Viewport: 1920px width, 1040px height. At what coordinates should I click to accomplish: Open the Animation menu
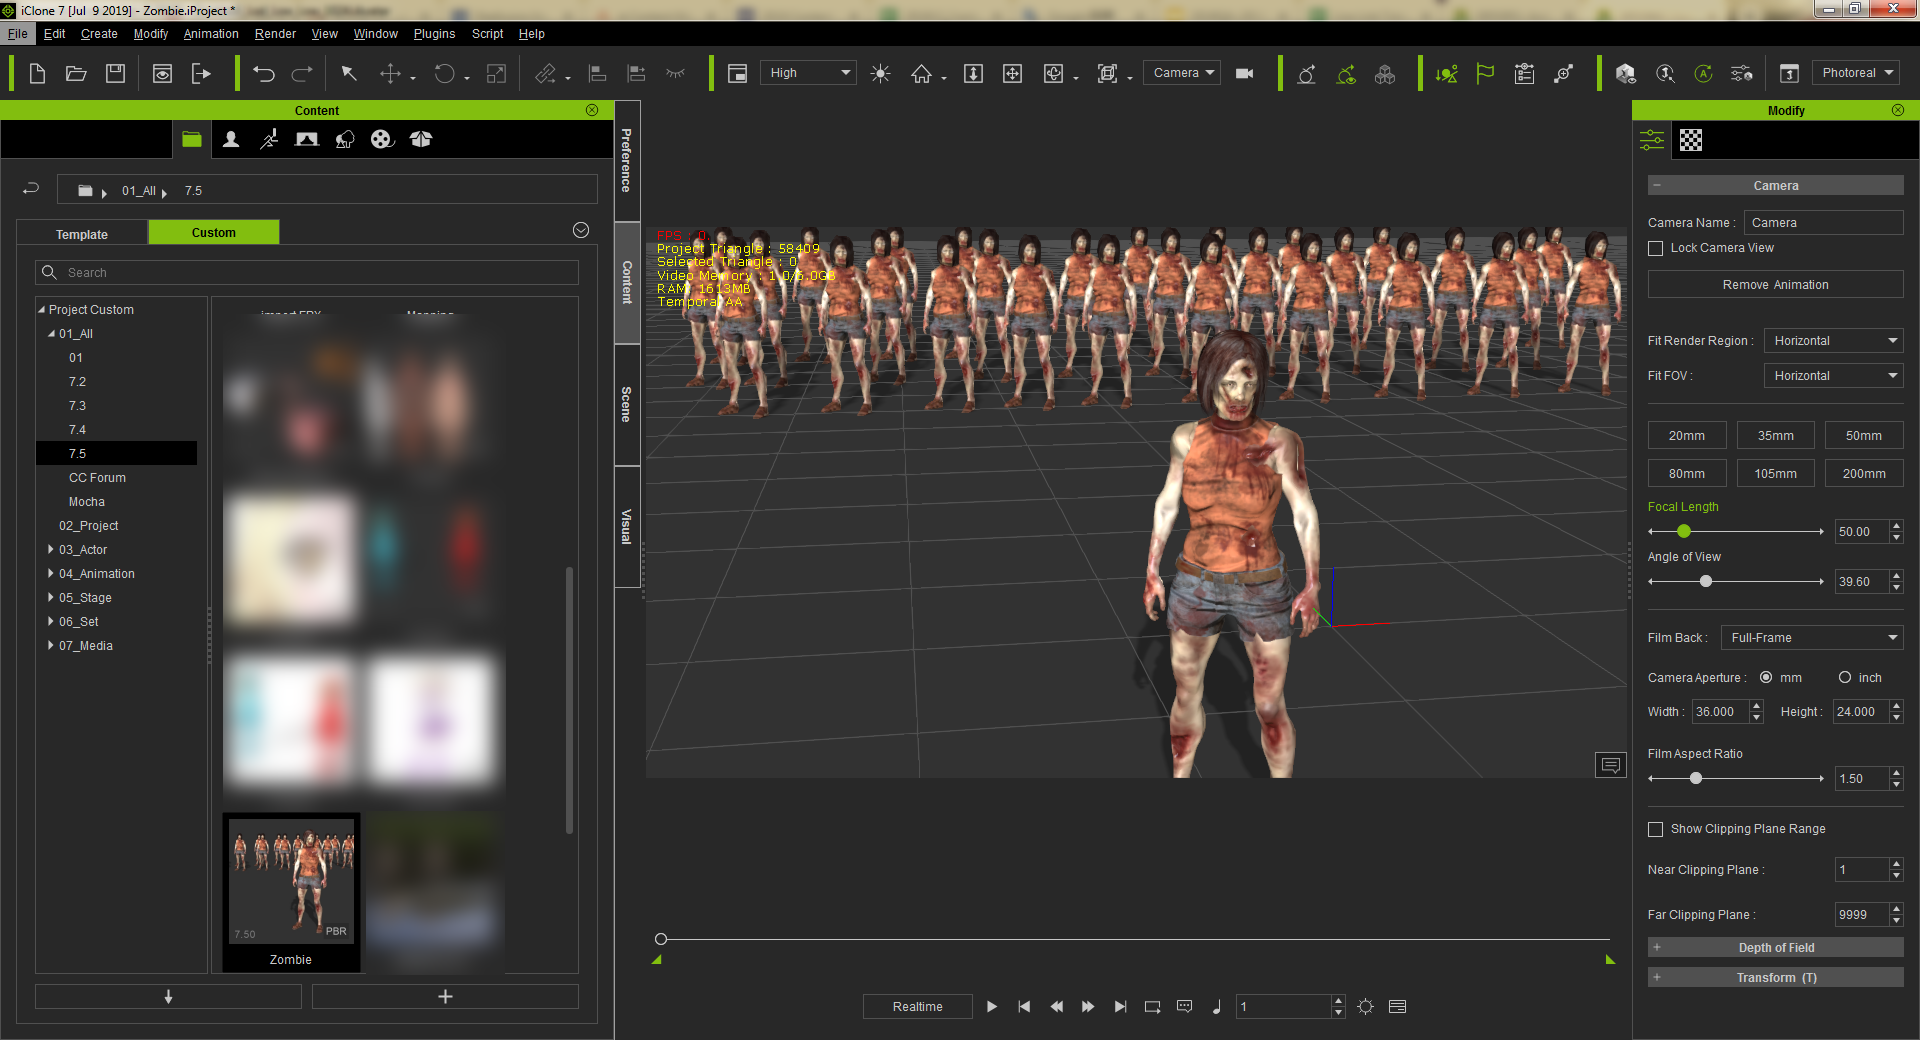pos(211,33)
